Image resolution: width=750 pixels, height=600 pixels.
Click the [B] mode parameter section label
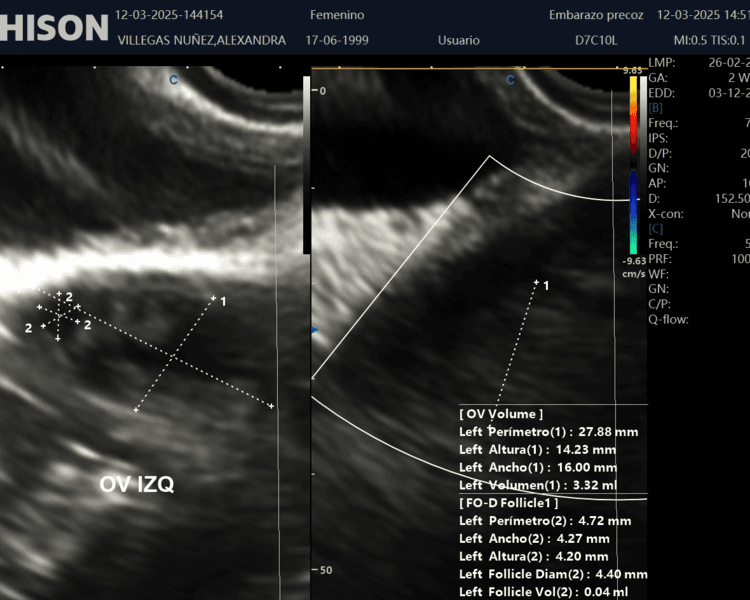656,108
